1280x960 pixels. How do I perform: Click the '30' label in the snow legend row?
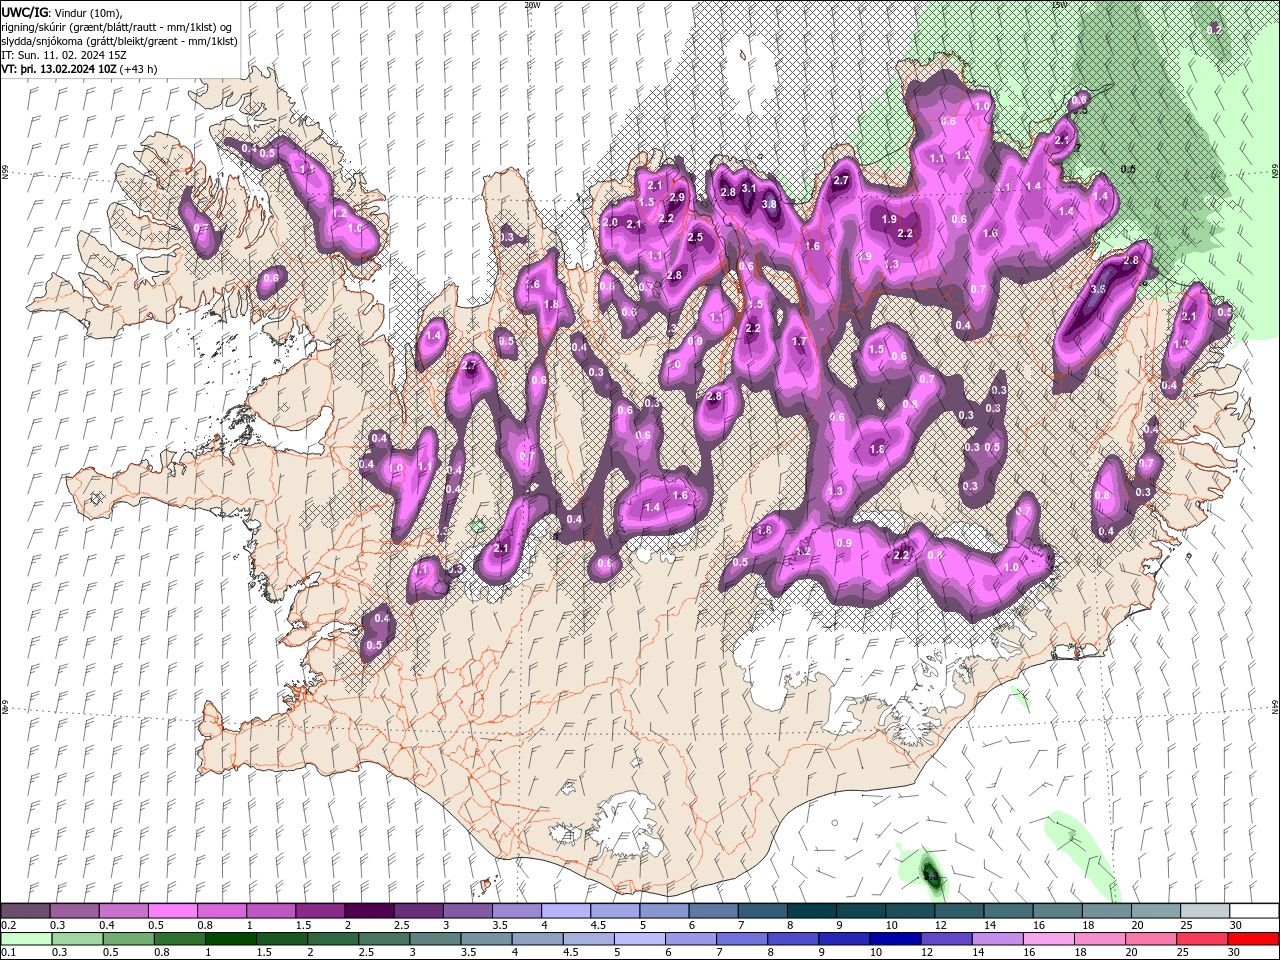click(1236, 925)
